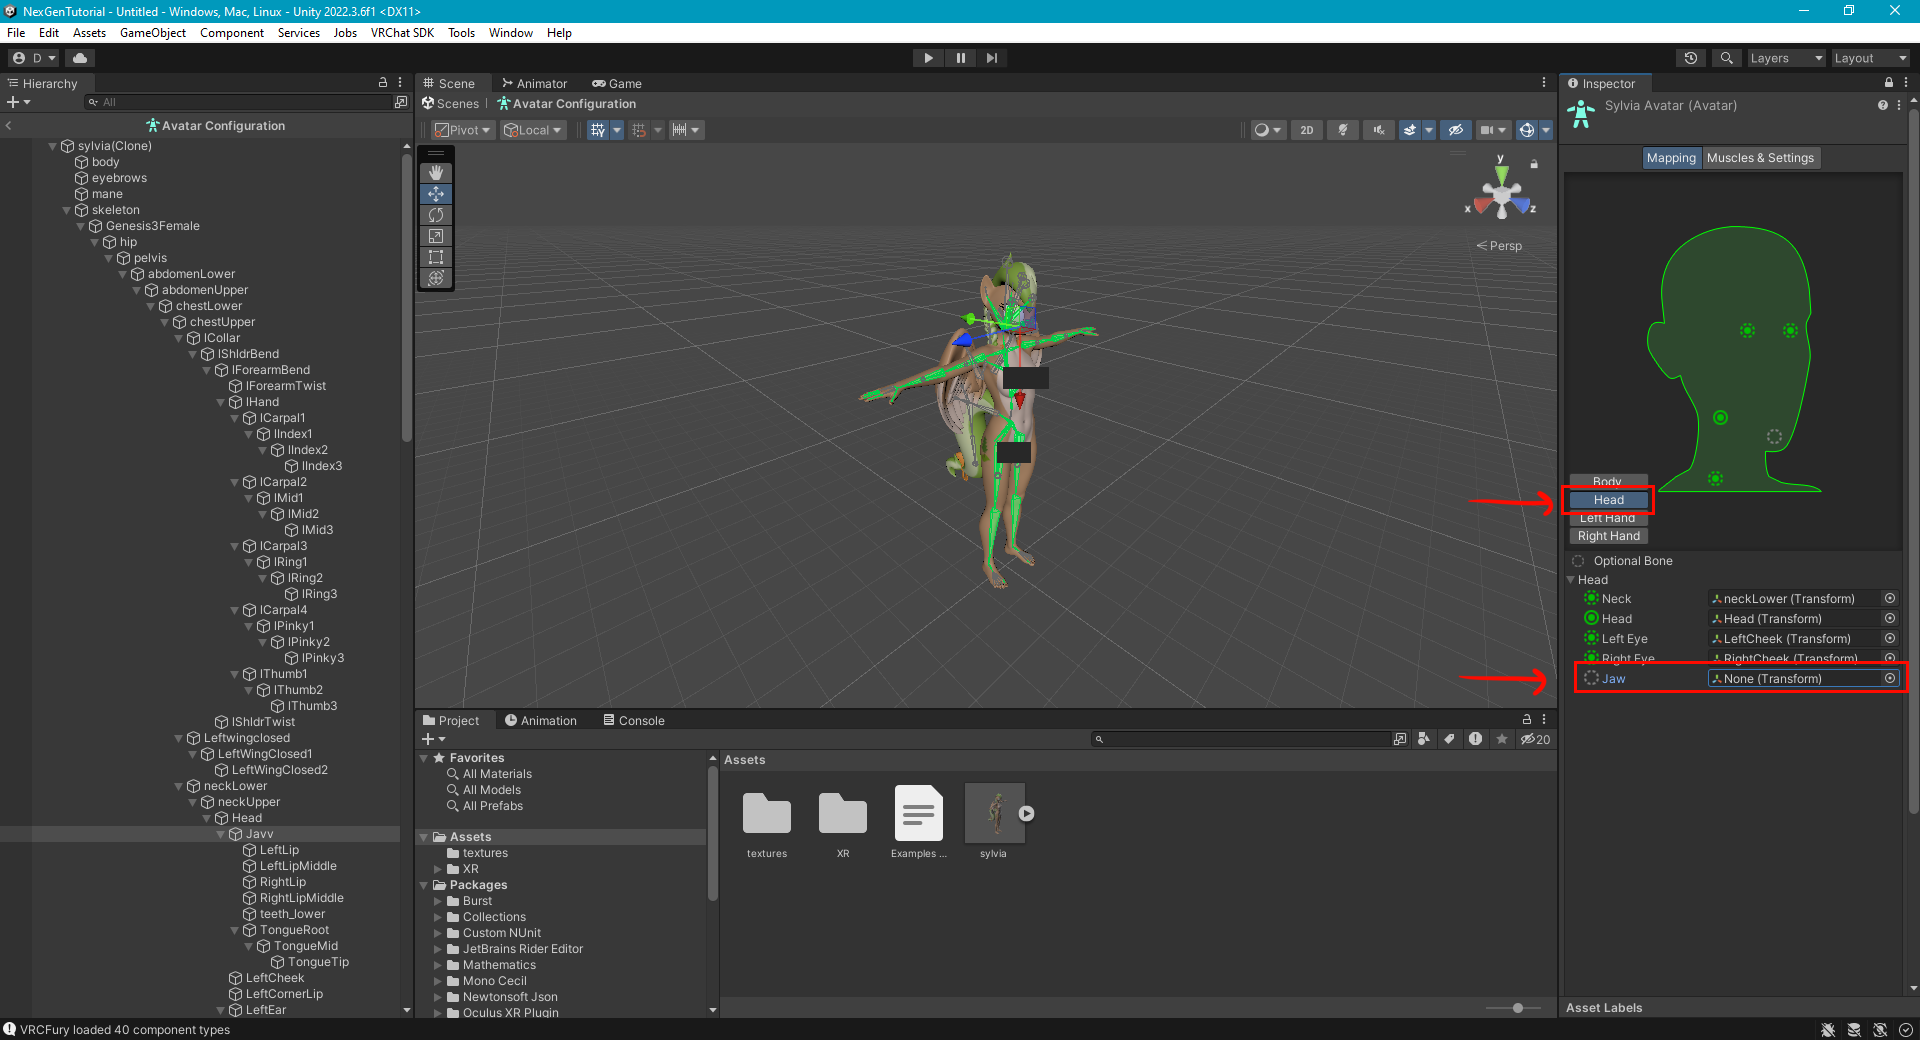Viewport: 1920px width, 1040px height.
Task: Click the Play button
Action: pyautogui.click(x=928, y=58)
